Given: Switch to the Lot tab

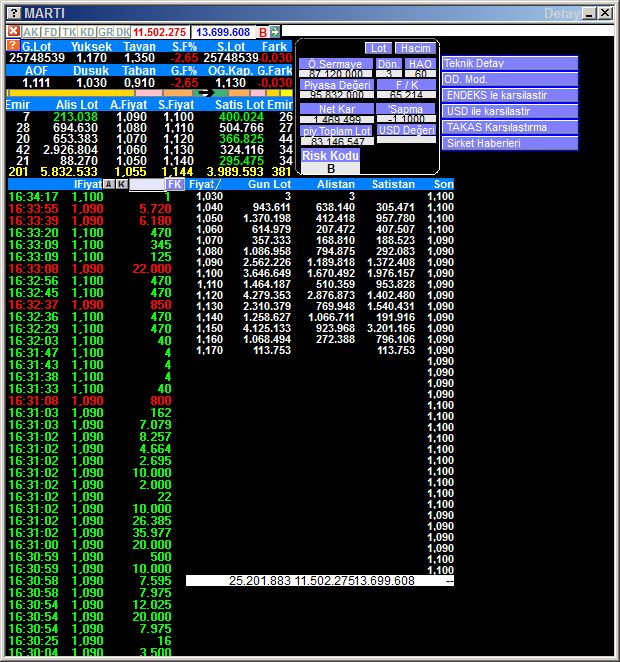Looking at the screenshot, I should point(379,48).
